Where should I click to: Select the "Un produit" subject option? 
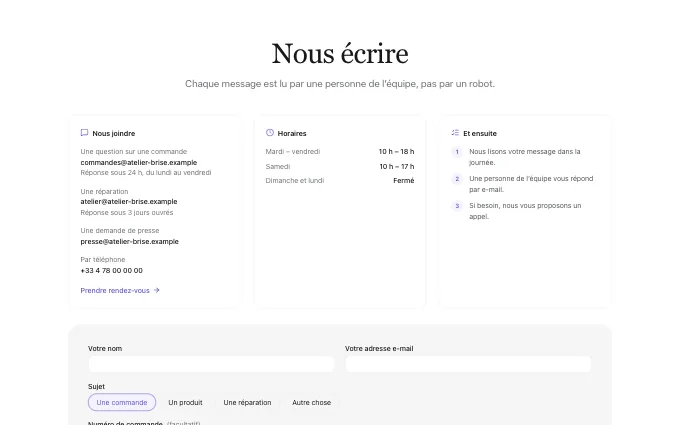(185, 402)
